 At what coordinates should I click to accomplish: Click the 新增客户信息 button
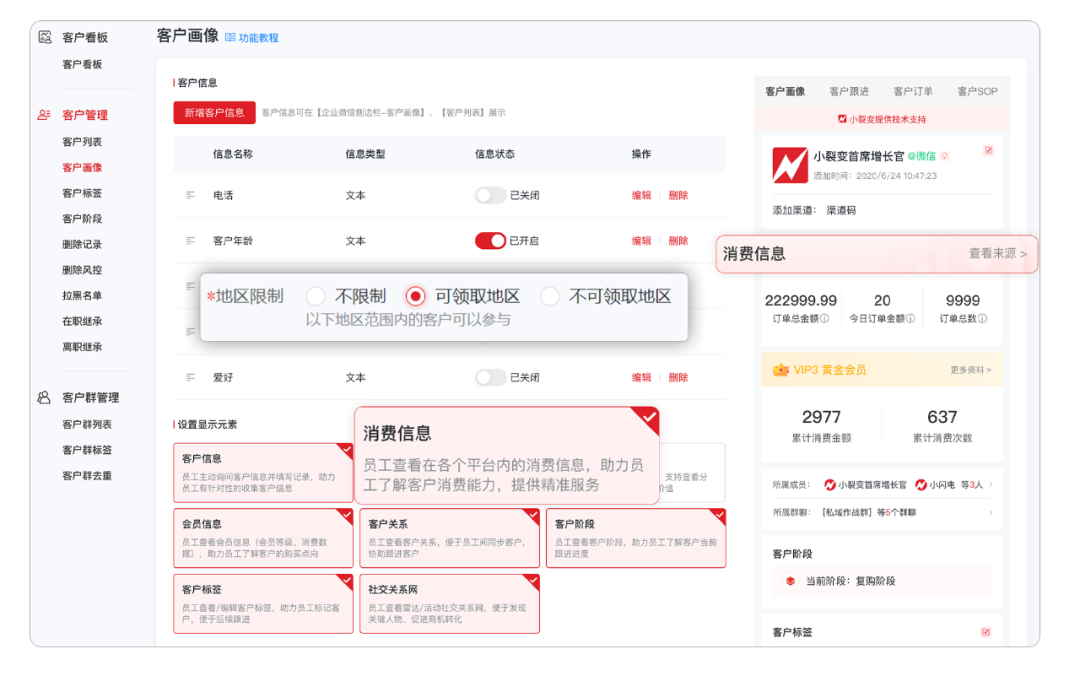pyautogui.click(x=213, y=112)
